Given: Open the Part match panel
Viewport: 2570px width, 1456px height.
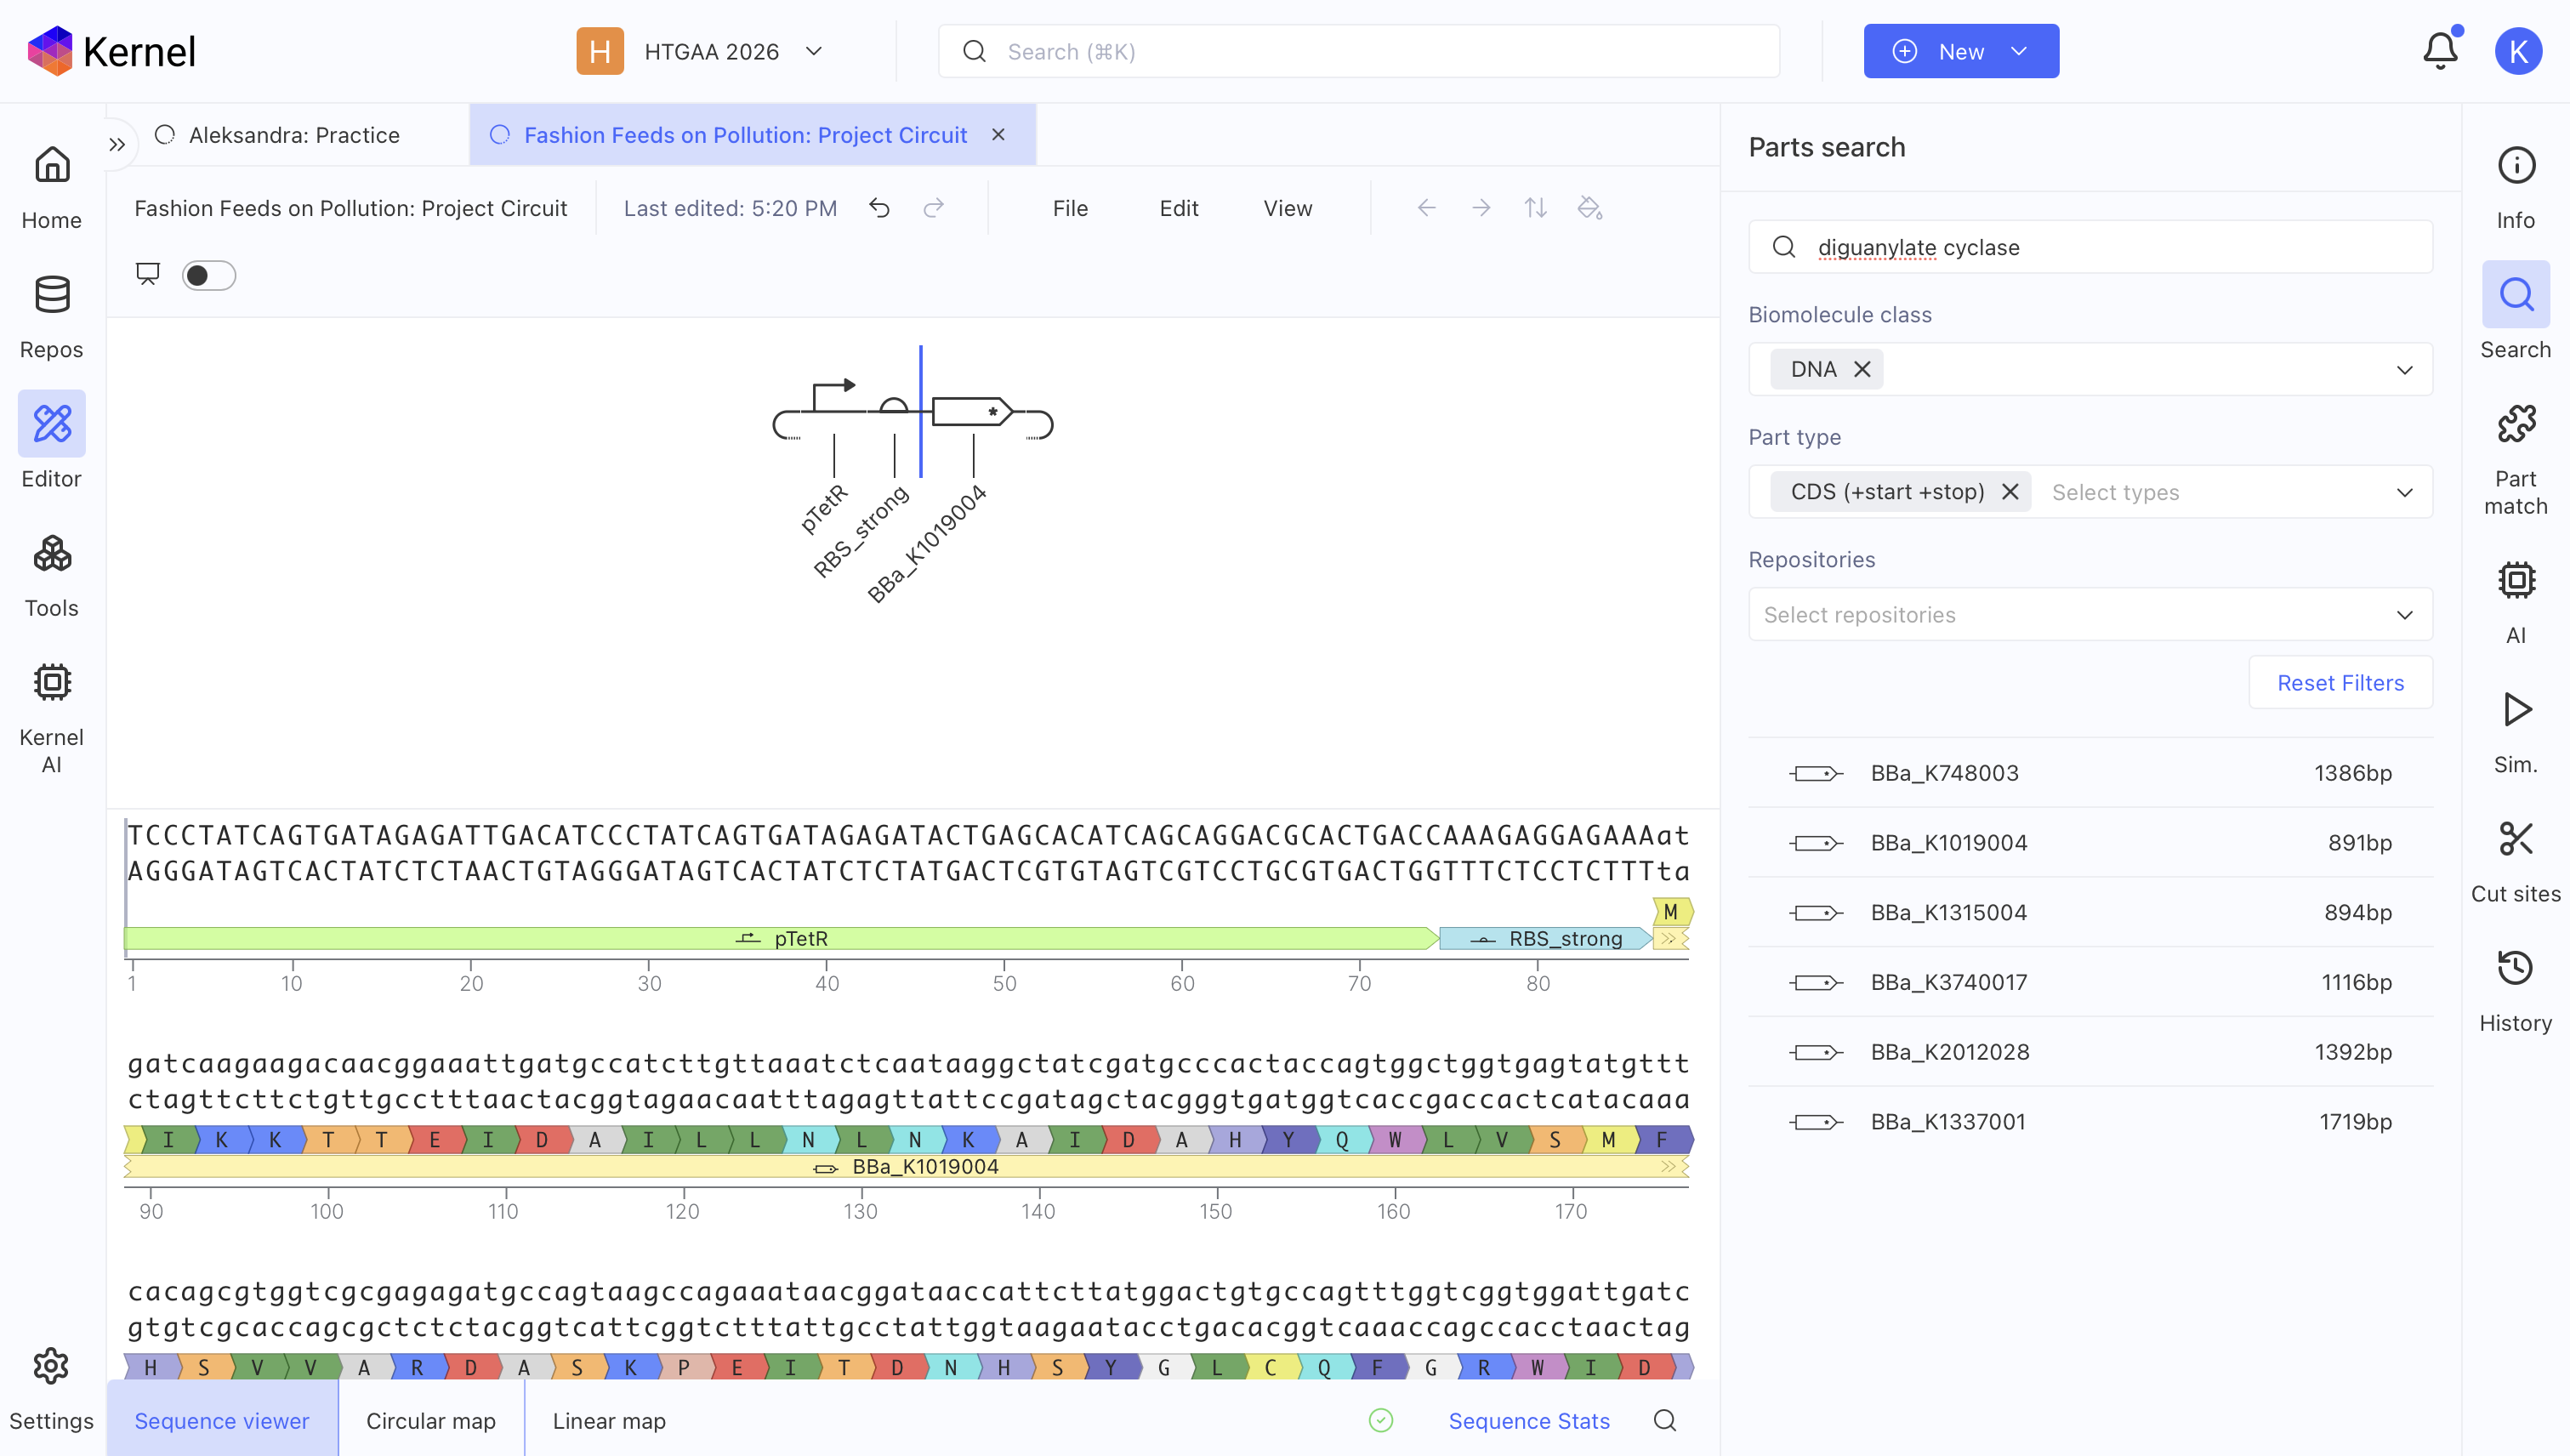Looking at the screenshot, I should pyautogui.click(x=2515, y=459).
